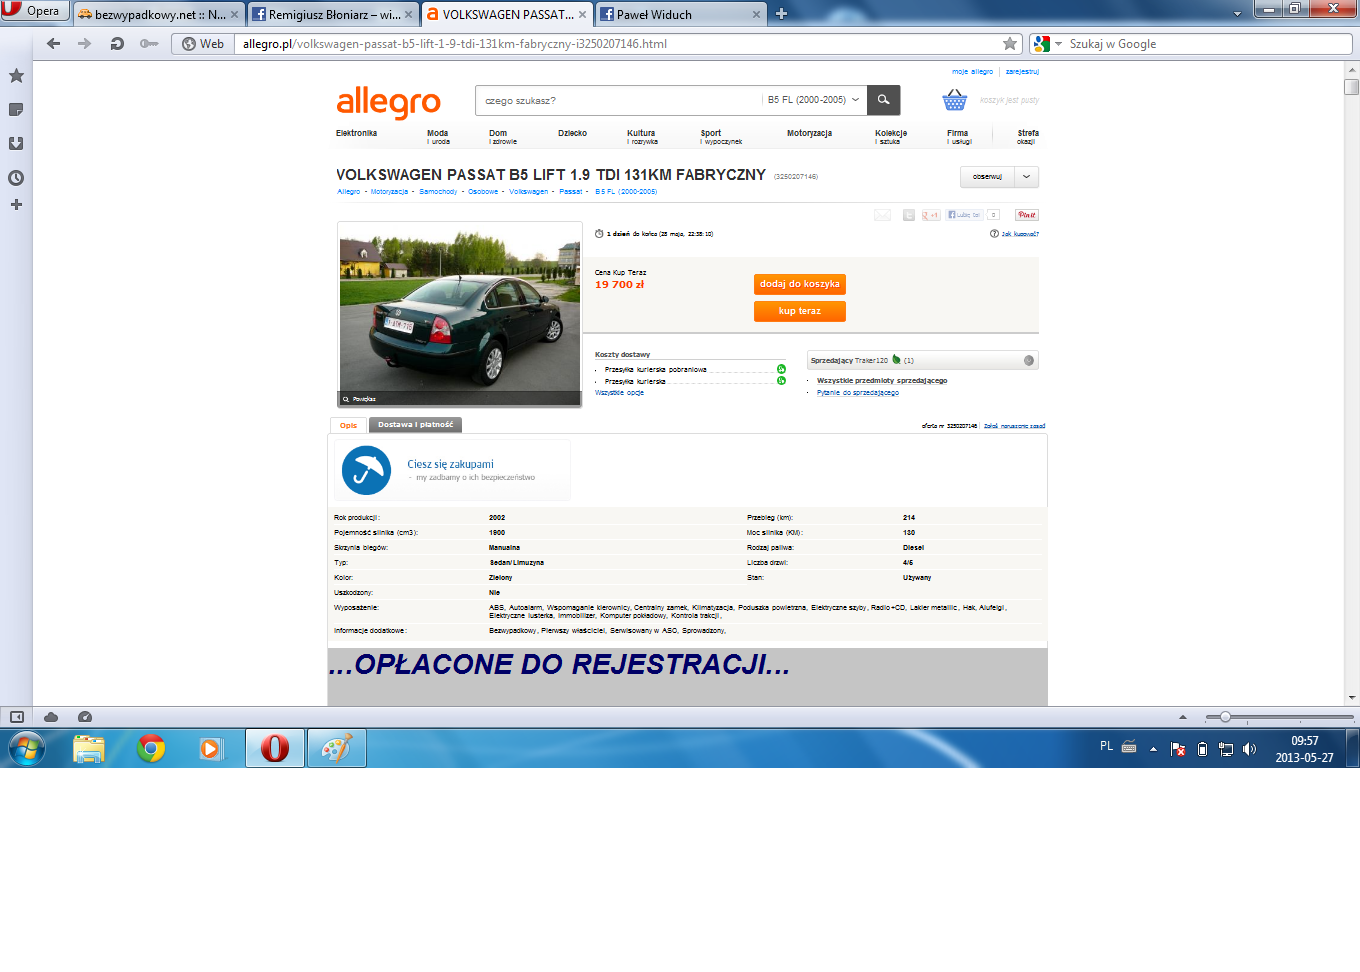1360x972 pixels.
Task: Click 'dodaj do koszyka' button
Action: (800, 284)
